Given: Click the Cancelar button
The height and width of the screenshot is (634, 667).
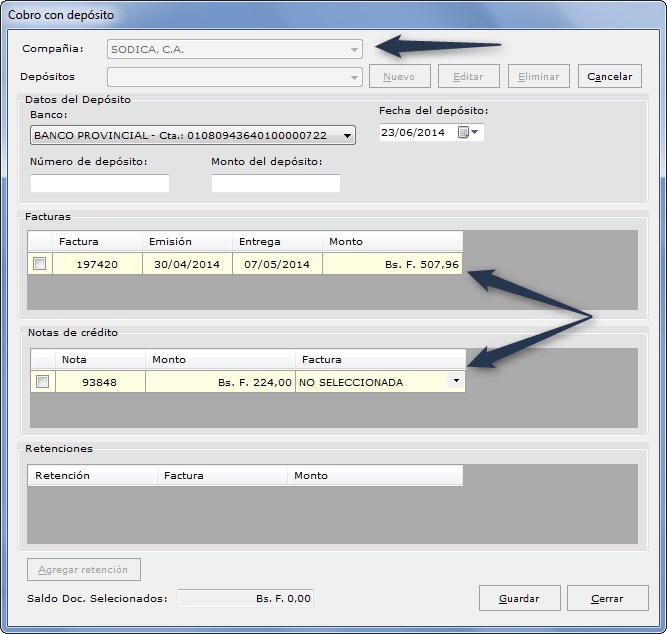Looking at the screenshot, I should (x=610, y=77).
